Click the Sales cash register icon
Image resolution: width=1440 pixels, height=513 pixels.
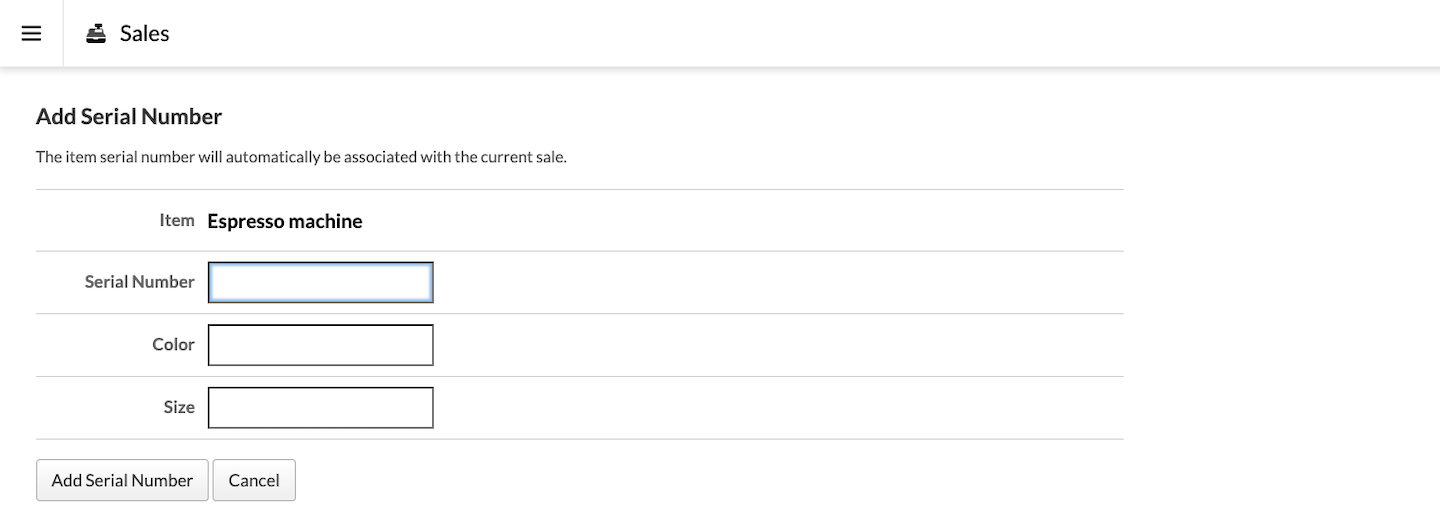click(x=96, y=33)
